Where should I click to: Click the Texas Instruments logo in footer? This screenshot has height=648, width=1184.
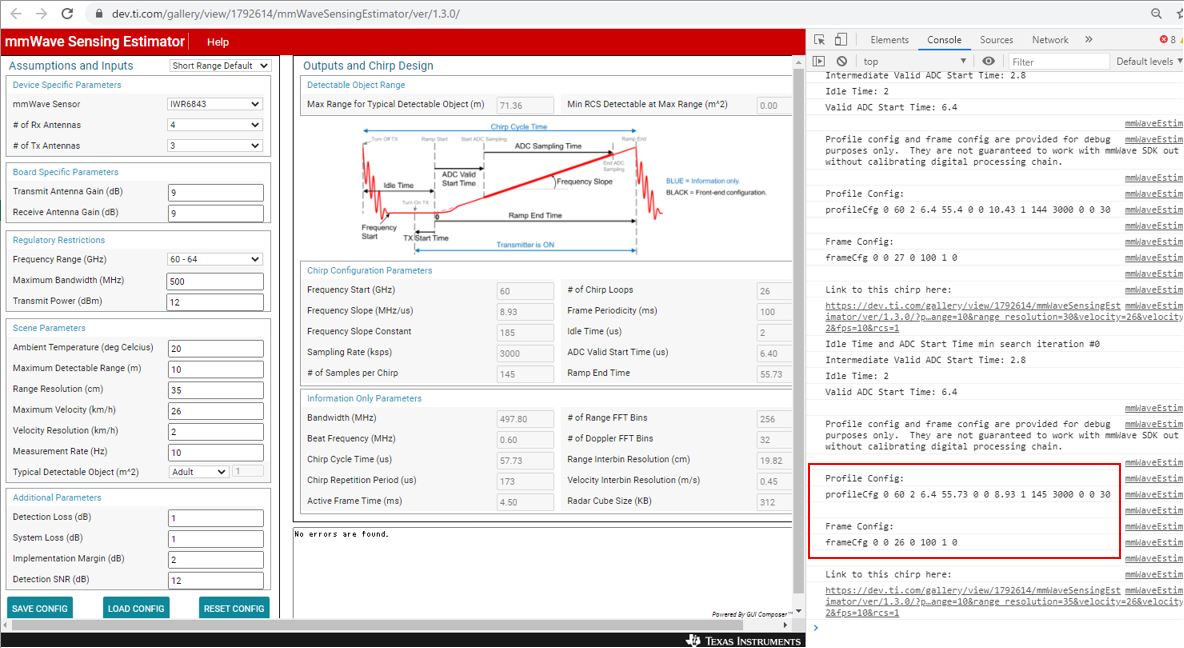tap(744, 640)
